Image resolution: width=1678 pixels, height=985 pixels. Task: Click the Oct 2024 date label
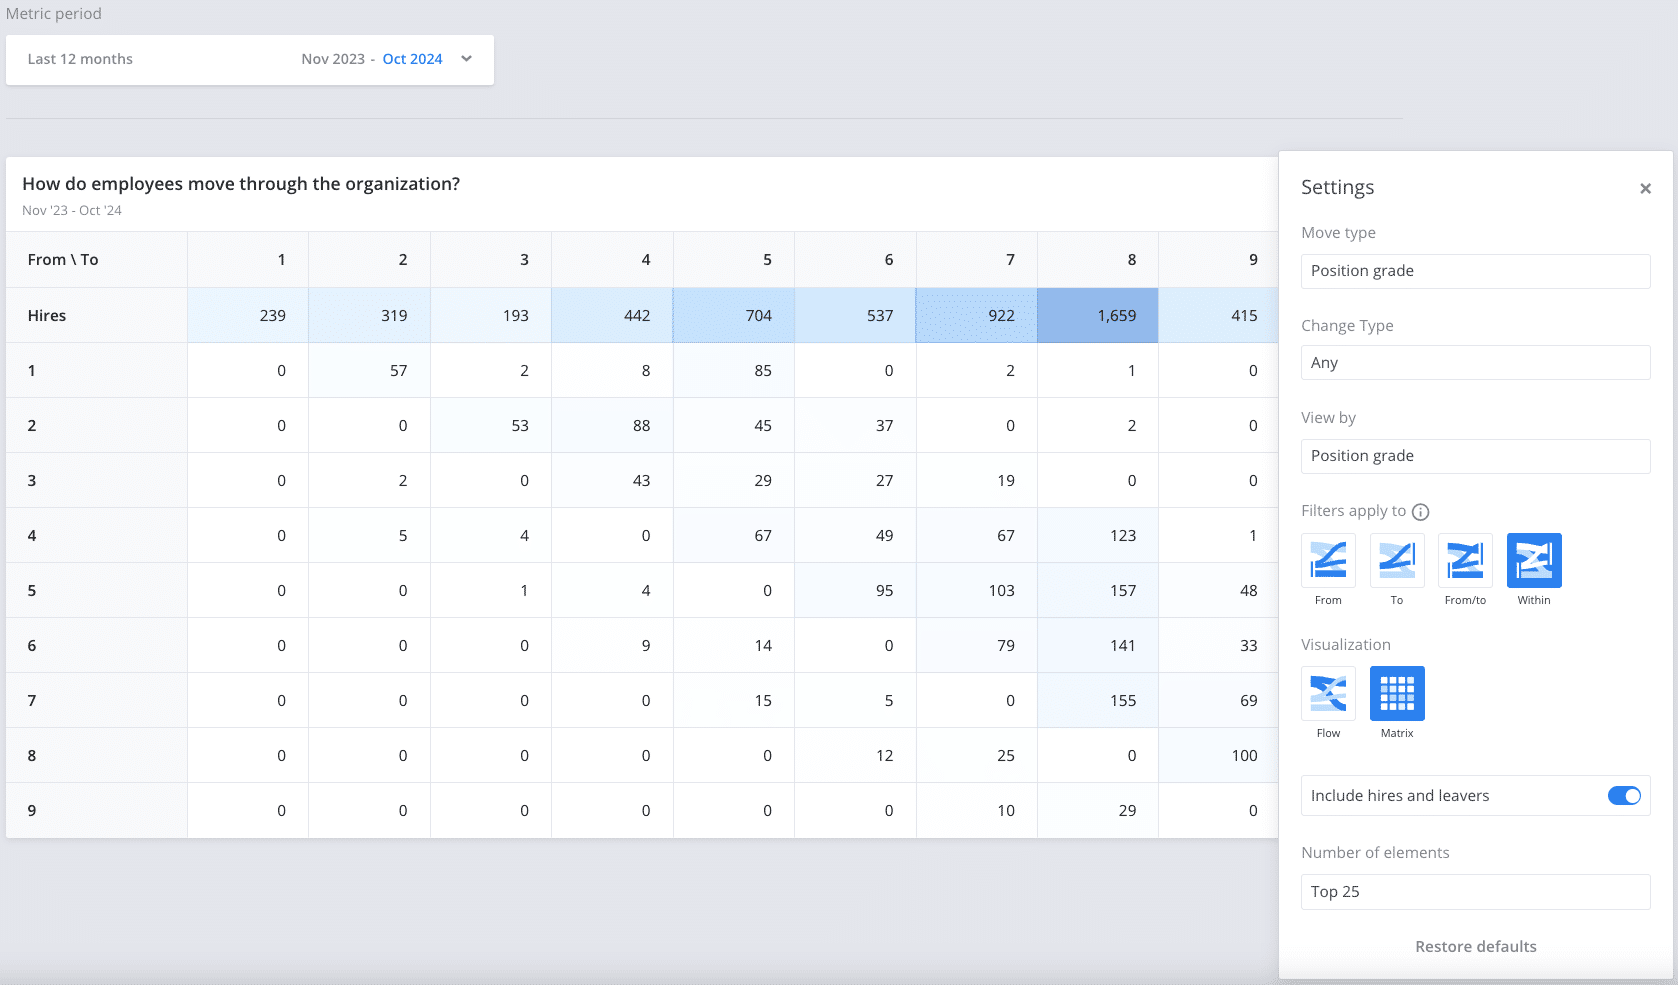point(411,59)
